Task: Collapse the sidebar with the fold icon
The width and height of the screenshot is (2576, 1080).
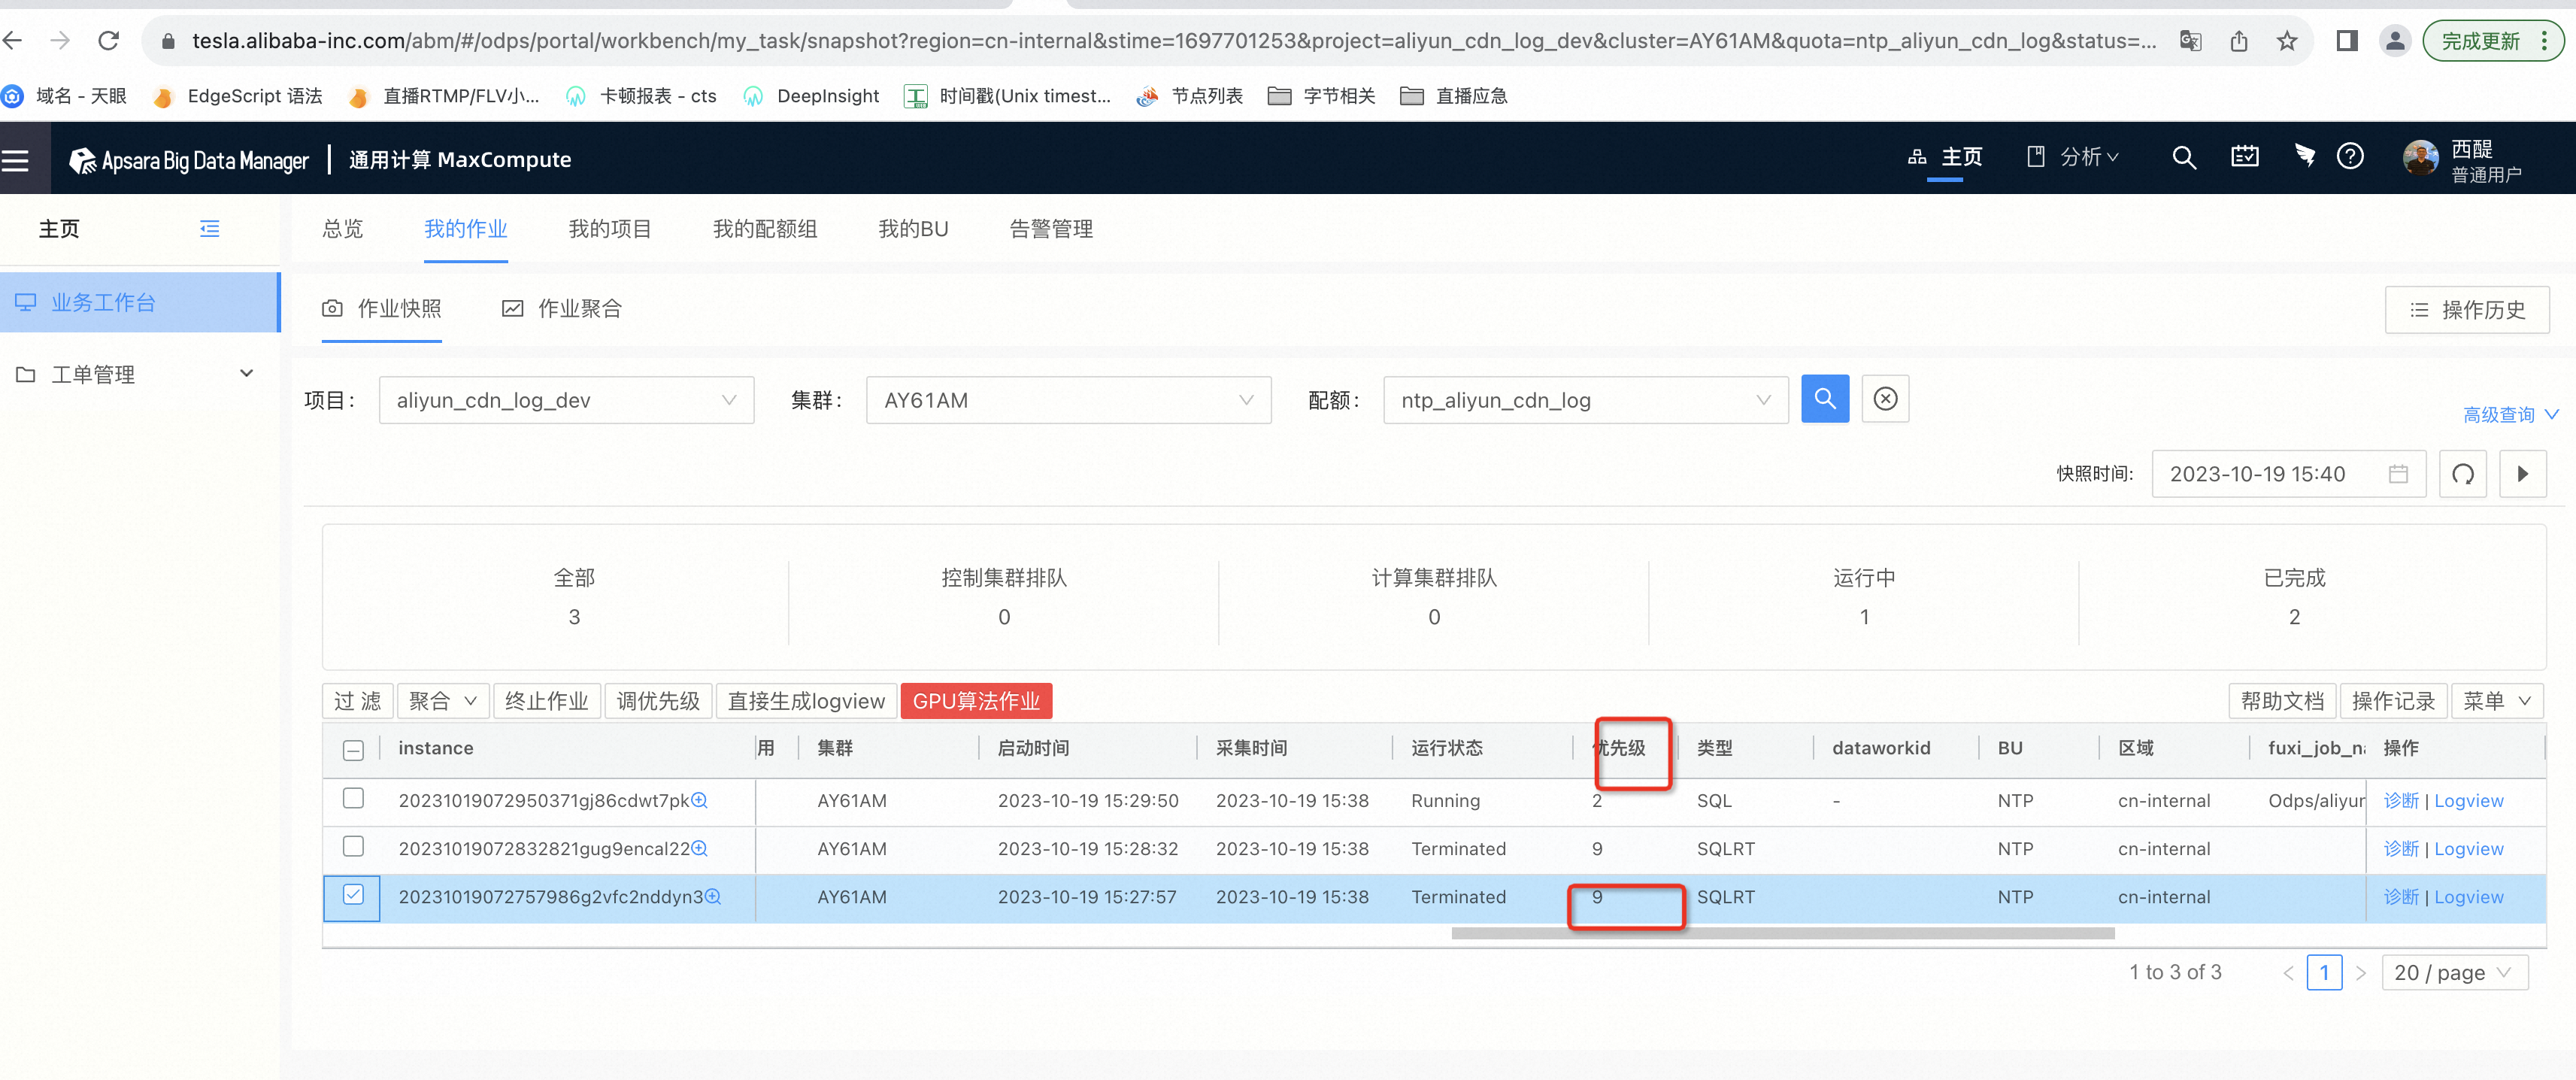Action: 209,229
